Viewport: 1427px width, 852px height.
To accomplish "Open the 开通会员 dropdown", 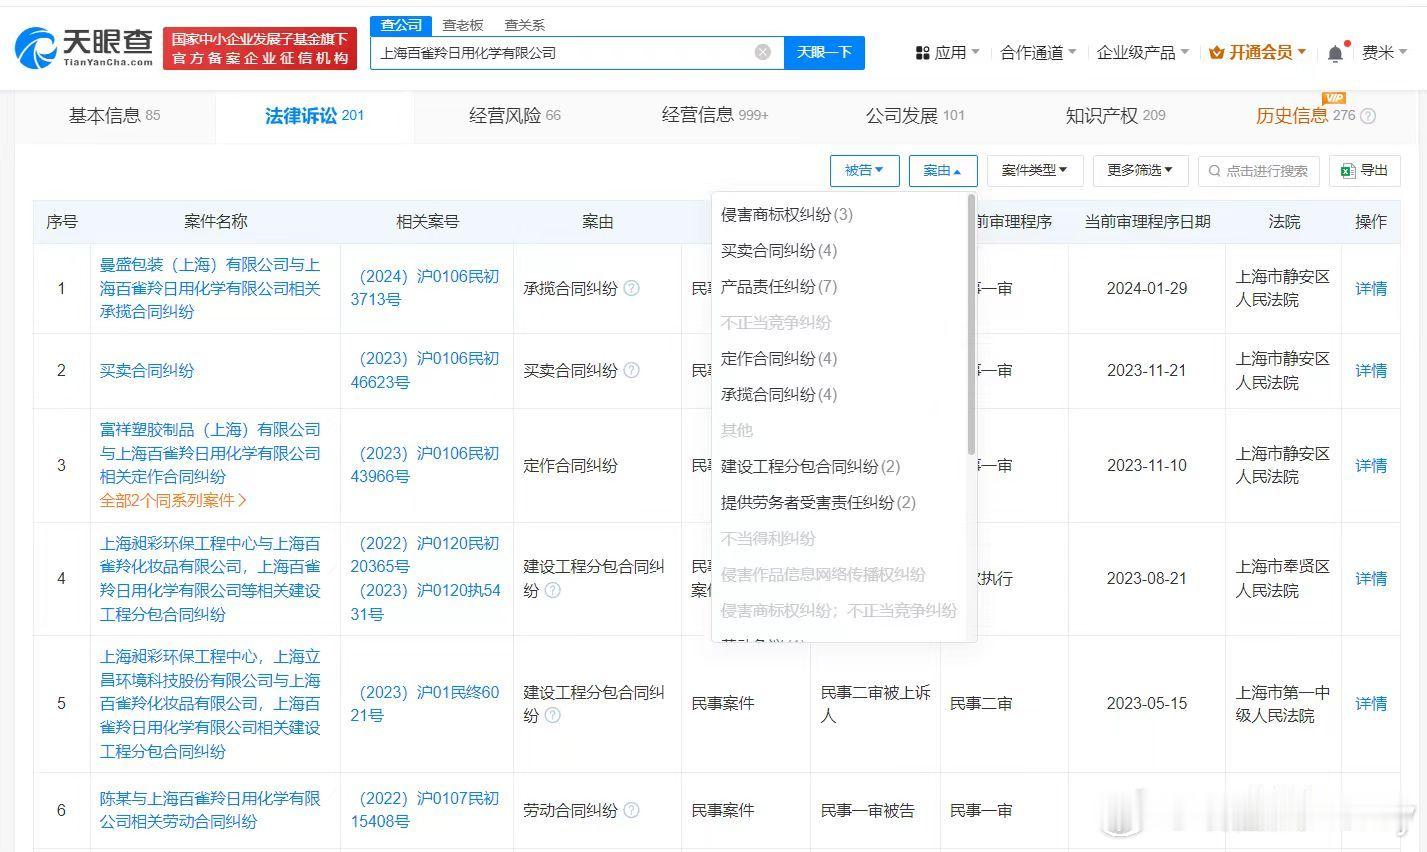I will (x=1257, y=53).
